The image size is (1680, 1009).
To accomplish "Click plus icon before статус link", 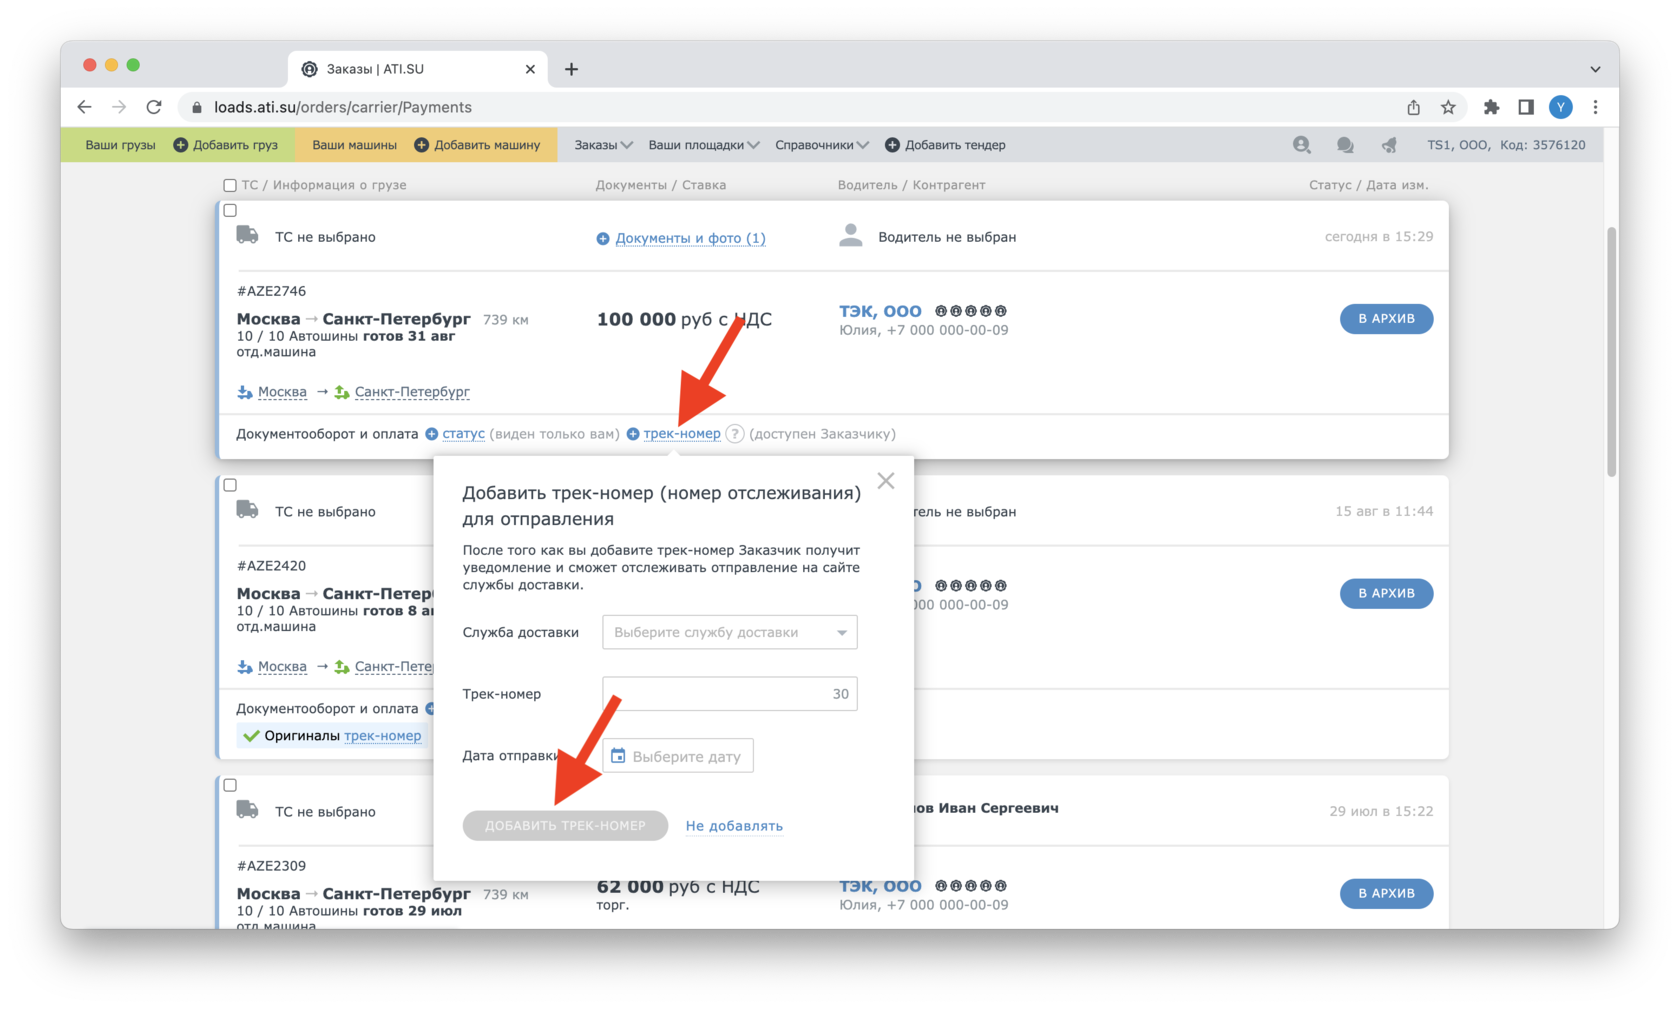I will [432, 434].
